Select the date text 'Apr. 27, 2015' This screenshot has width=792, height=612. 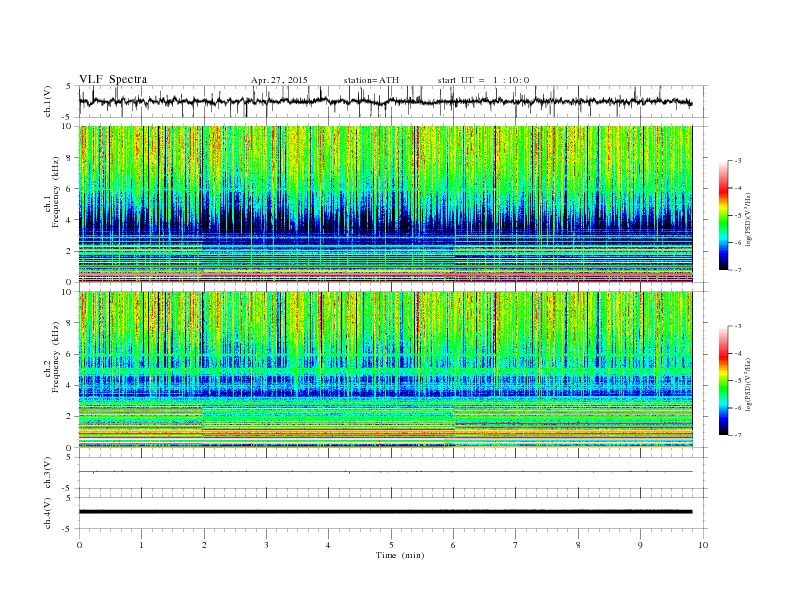279,80
